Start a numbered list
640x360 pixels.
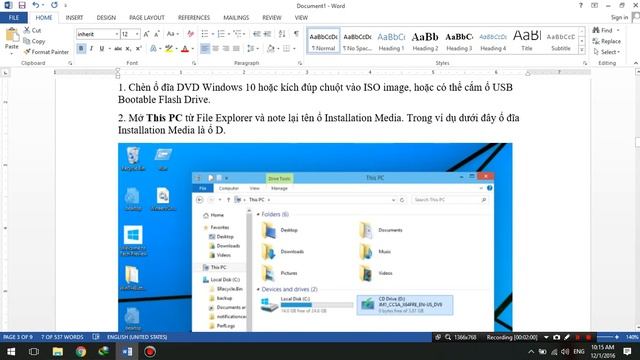click(221, 34)
